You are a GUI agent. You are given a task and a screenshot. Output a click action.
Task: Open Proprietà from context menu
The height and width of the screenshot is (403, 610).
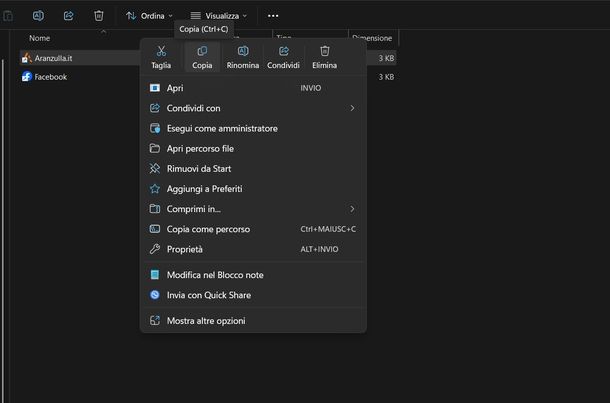pos(253,249)
